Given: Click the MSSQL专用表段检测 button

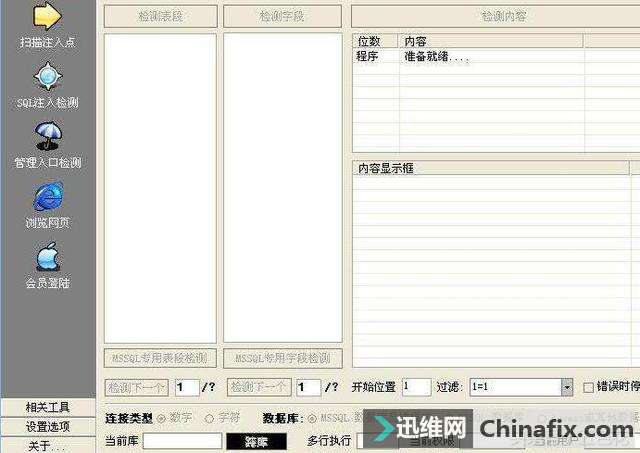Looking at the screenshot, I should pyautogui.click(x=160, y=358).
